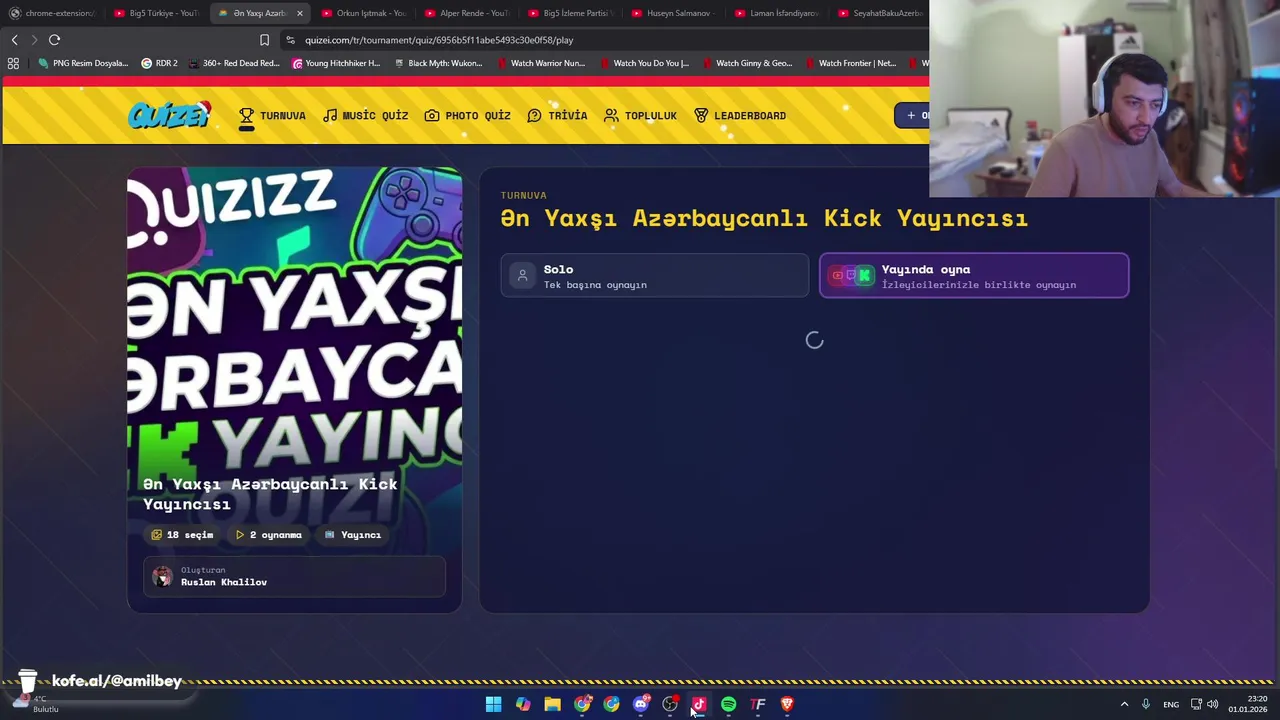Go to the Trivia section
The image size is (1280, 720).
point(557,116)
